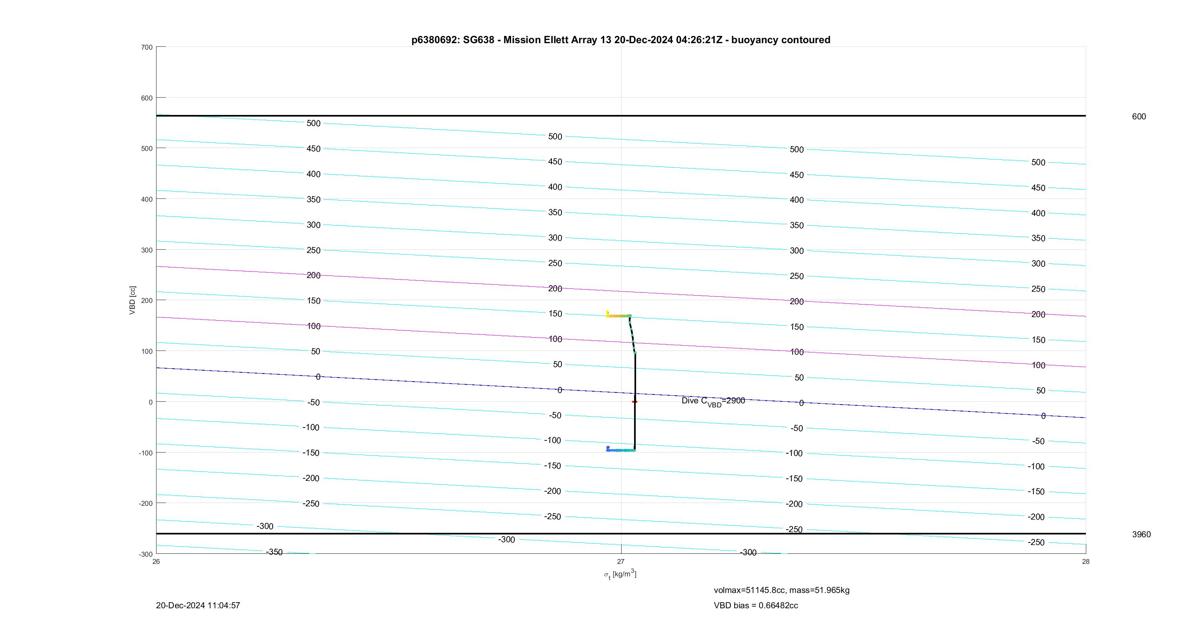Click the '27' x-axis tick label
The height and width of the screenshot is (622, 1200).
[x=621, y=561]
